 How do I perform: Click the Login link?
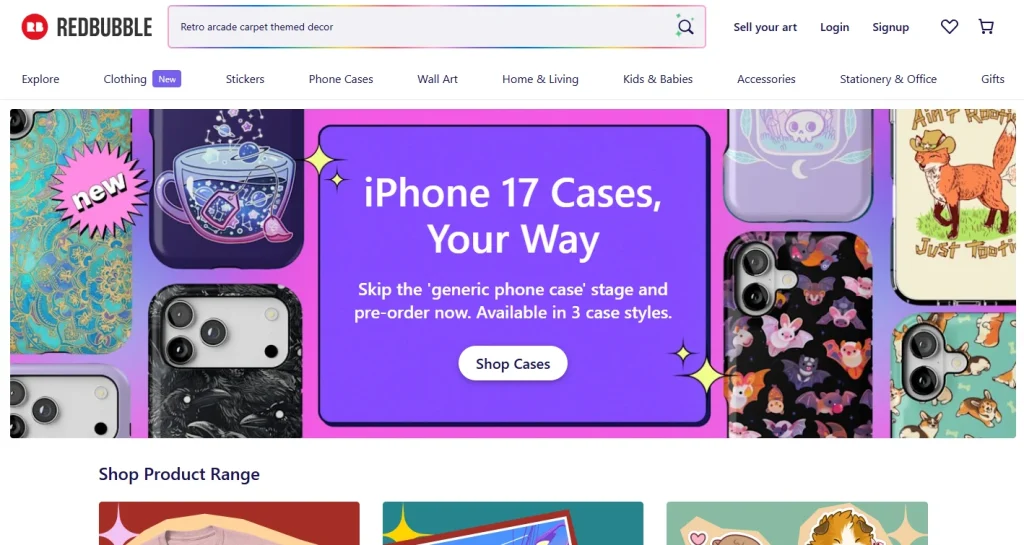point(835,27)
